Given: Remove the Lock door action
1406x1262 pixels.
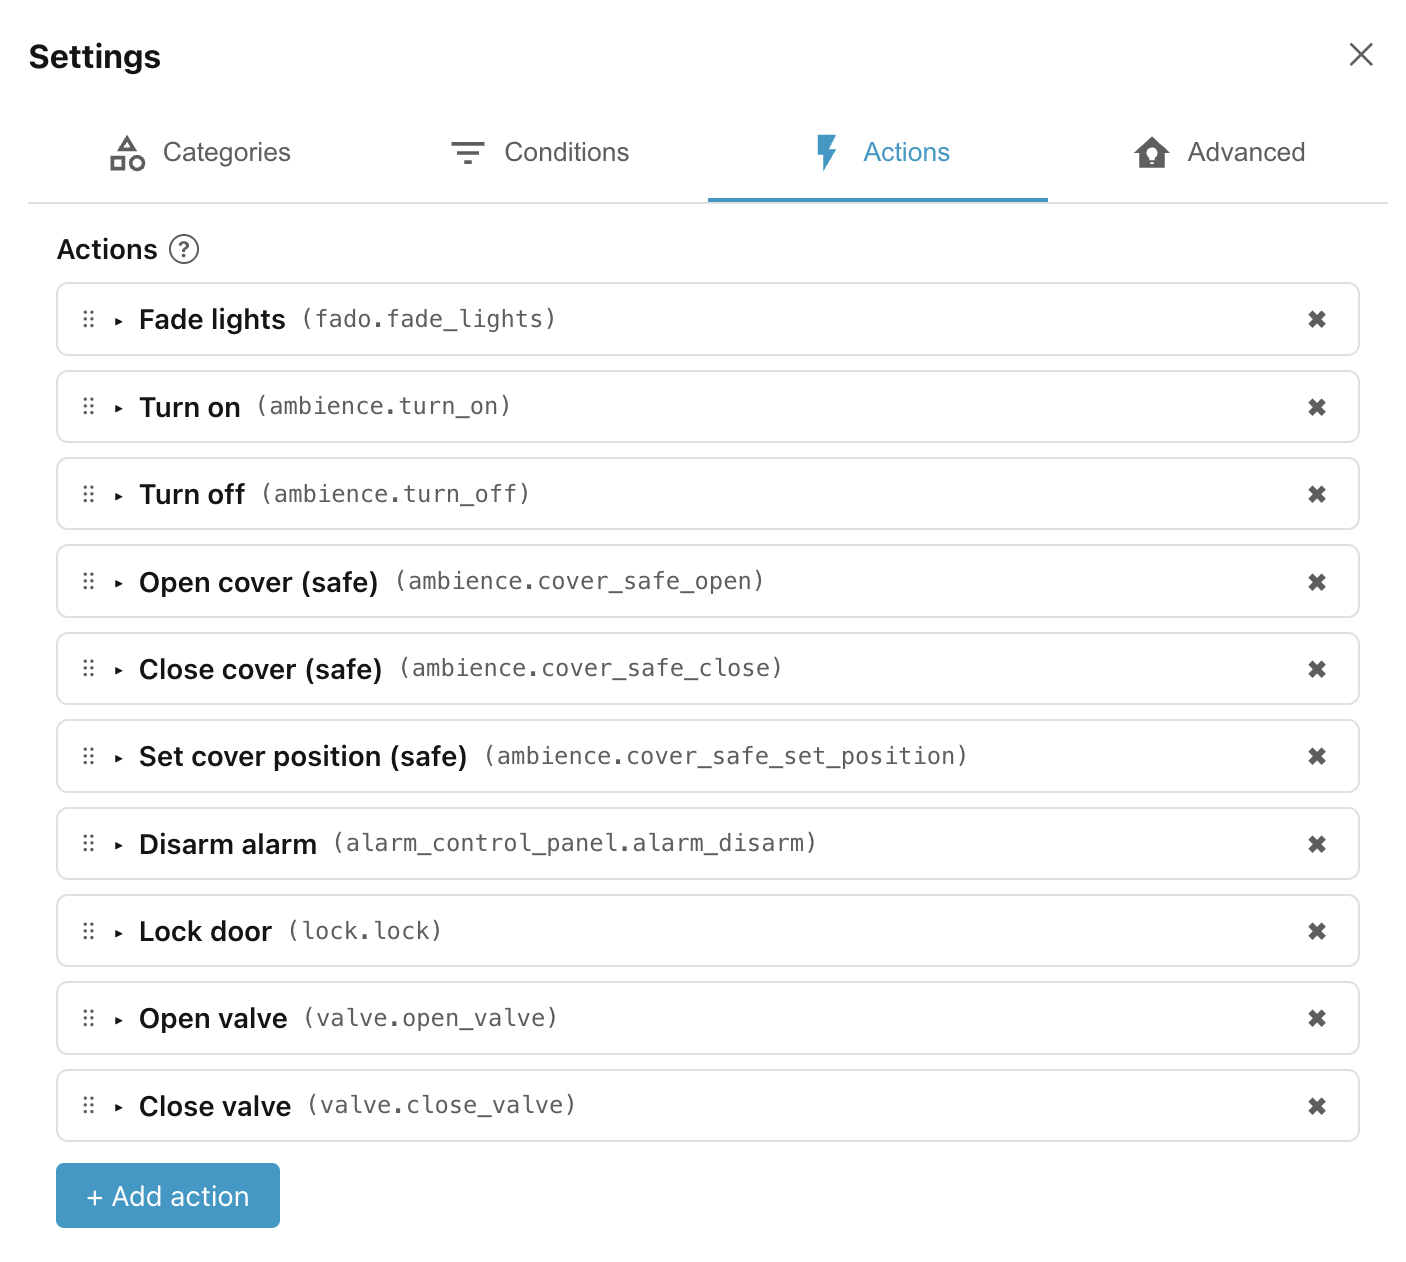Looking at the screenshot, I should [1317, 931].
